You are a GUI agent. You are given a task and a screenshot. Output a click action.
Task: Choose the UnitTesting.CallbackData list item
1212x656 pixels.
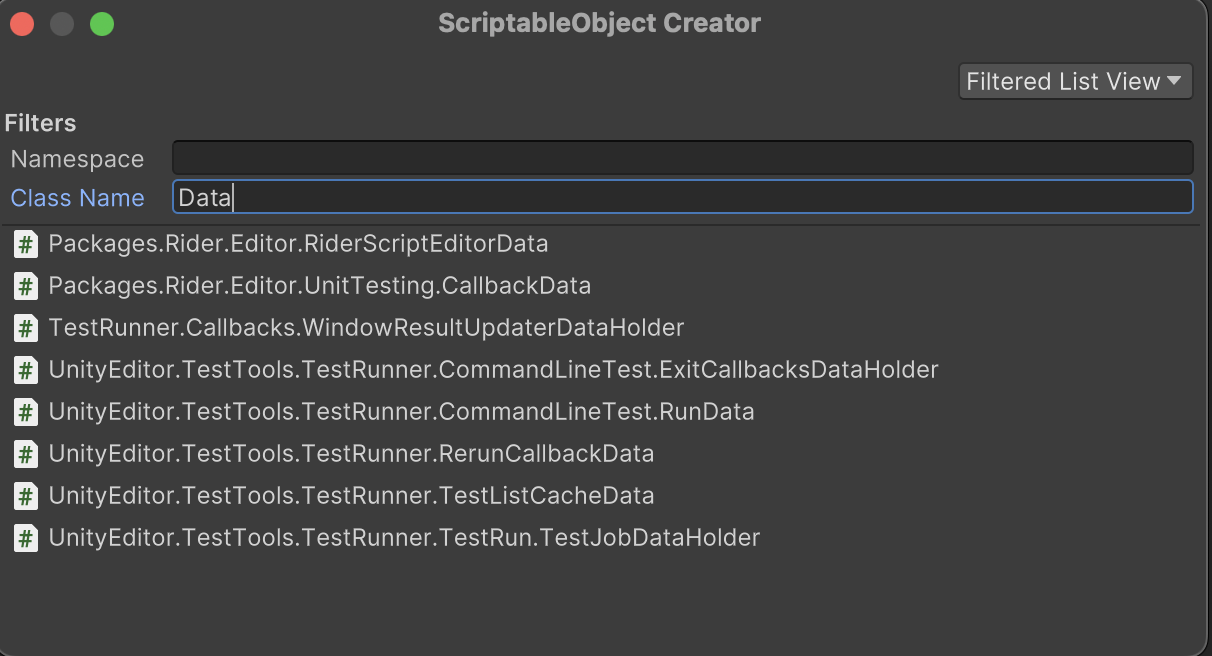tap(319, 286)
